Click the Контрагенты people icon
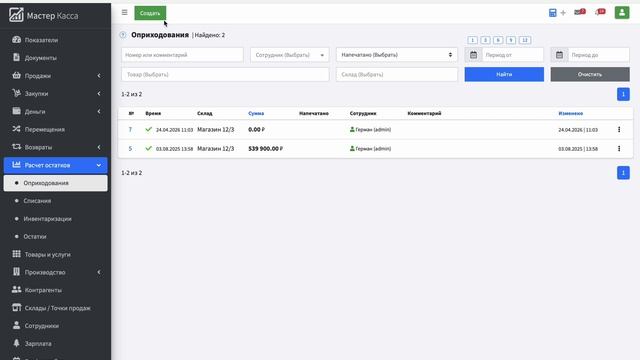 coord(16,289)
